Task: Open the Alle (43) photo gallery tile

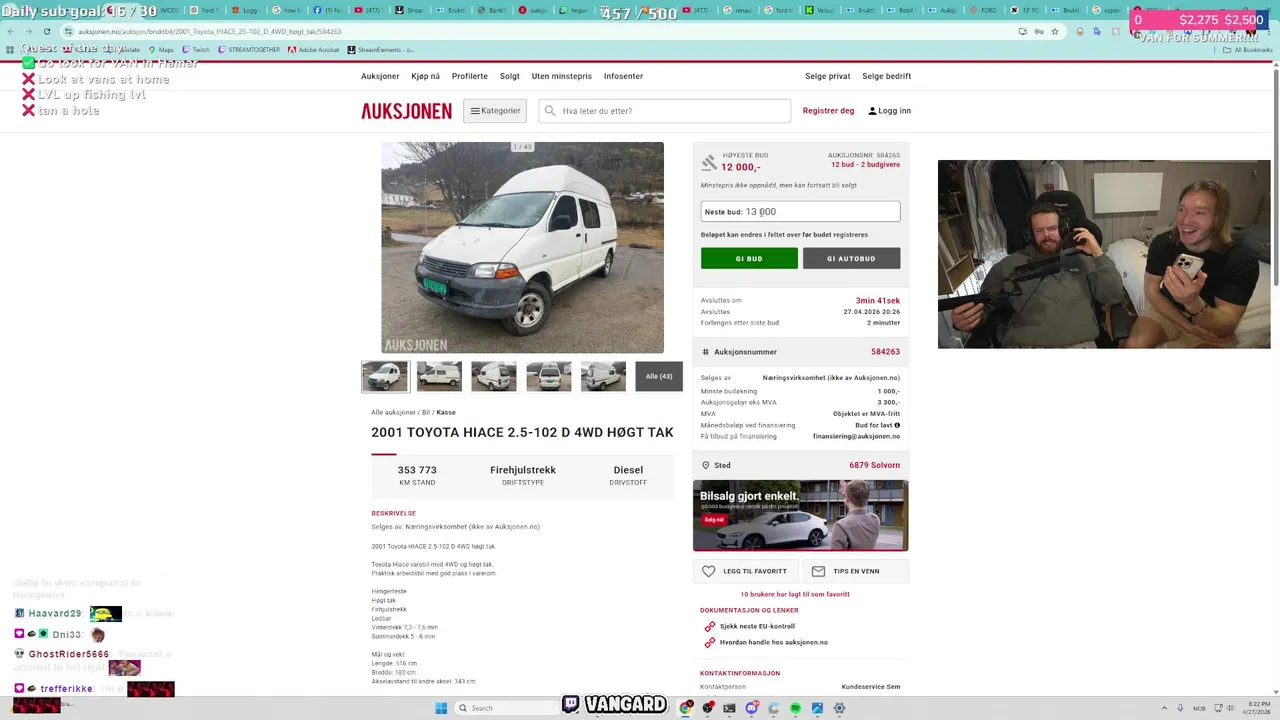Action: [x=659, y=376]
